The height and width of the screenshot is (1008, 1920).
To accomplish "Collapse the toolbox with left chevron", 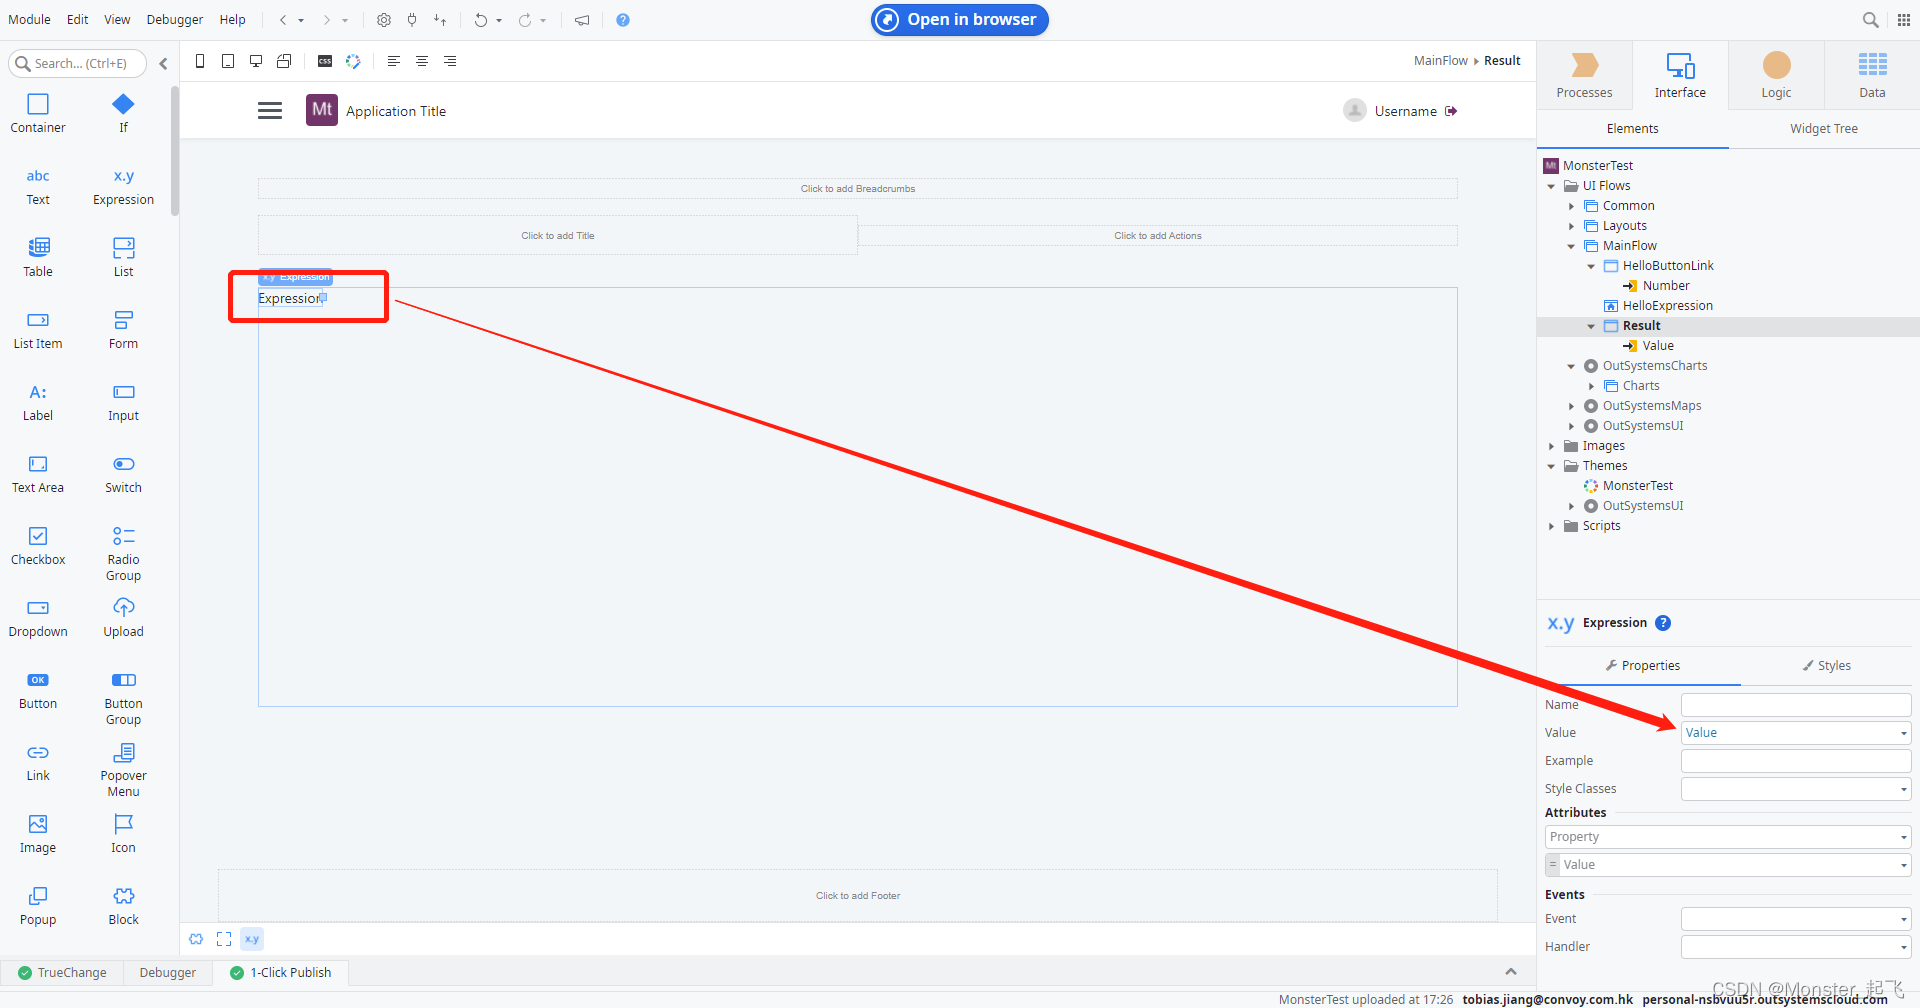I will [x=163, y=63].
